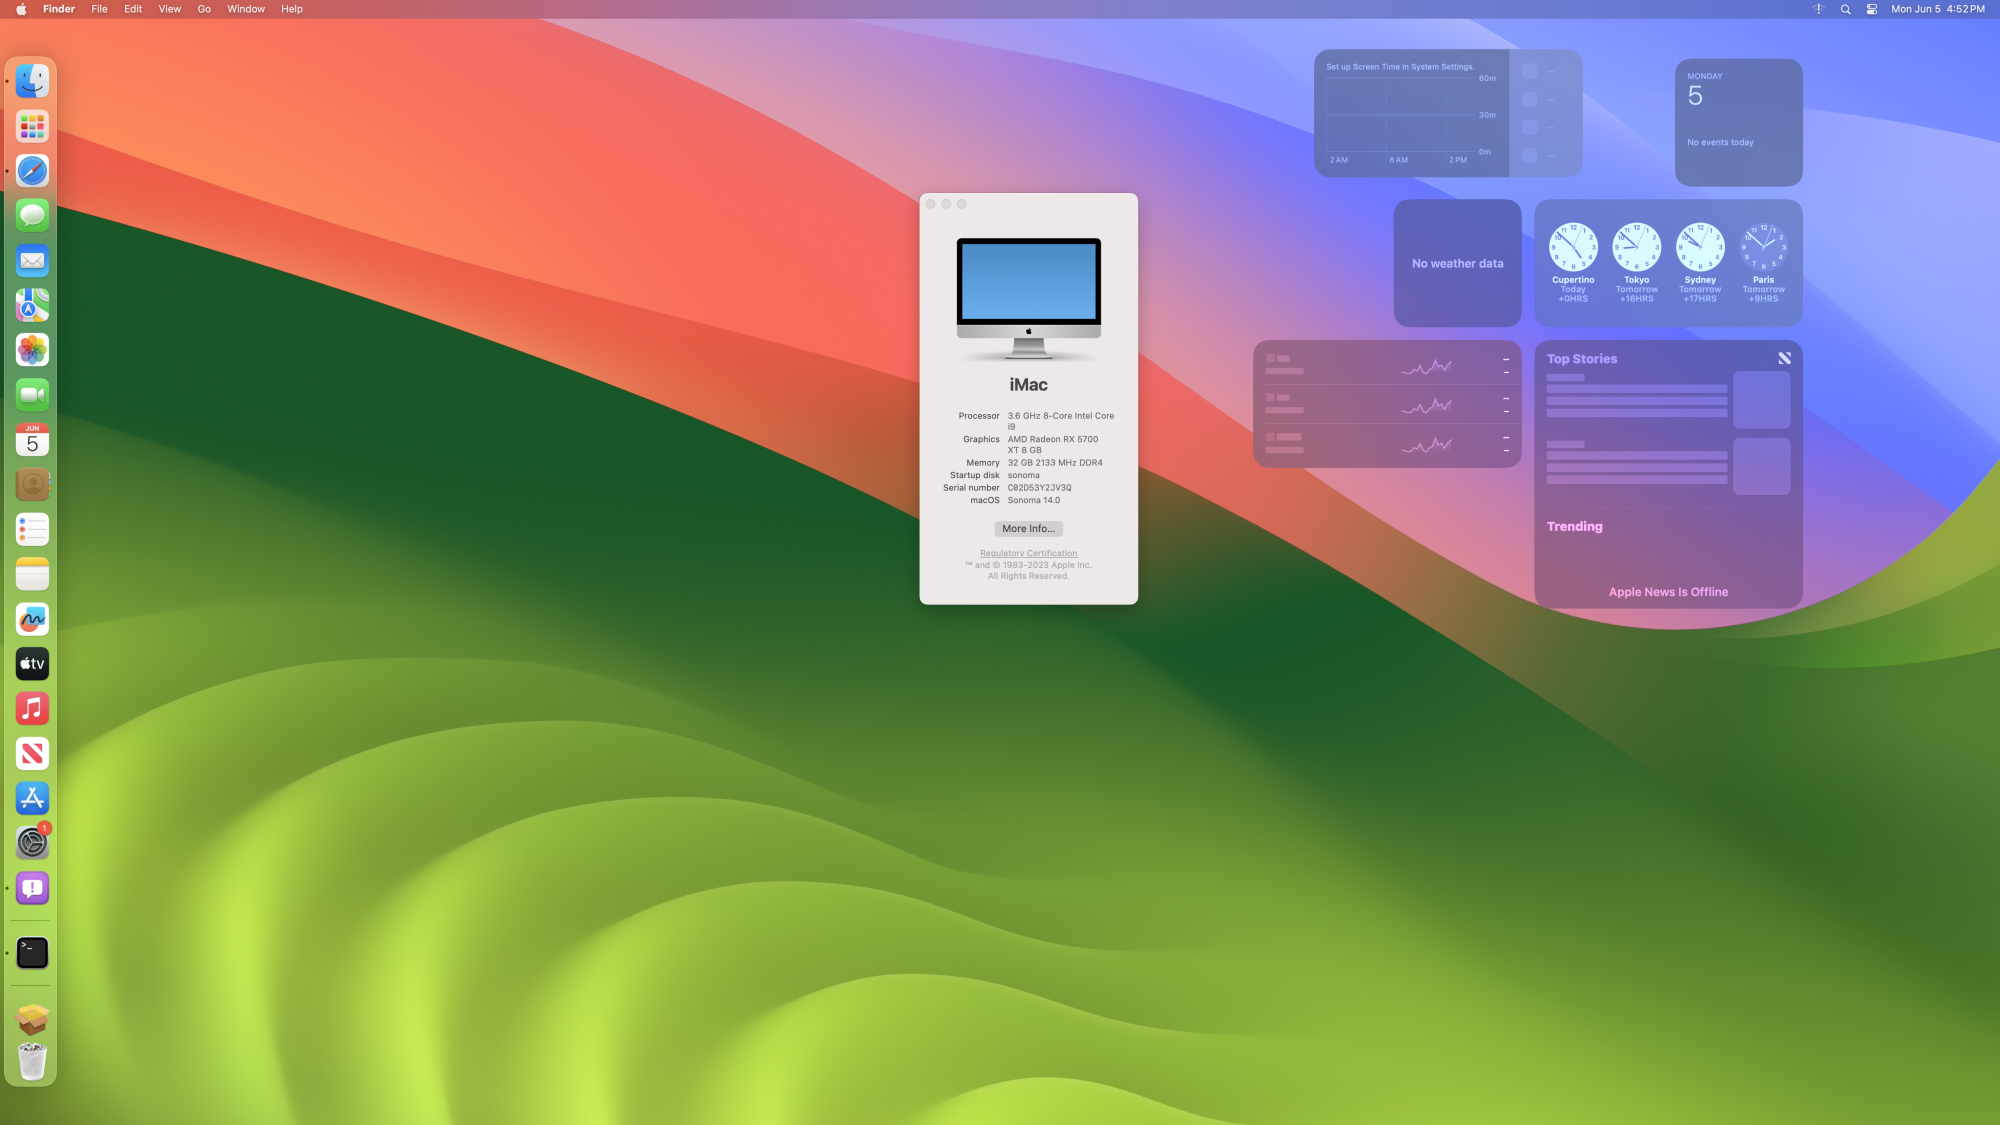Open the Go menu

pyautogui.click(x=204, y=9)
